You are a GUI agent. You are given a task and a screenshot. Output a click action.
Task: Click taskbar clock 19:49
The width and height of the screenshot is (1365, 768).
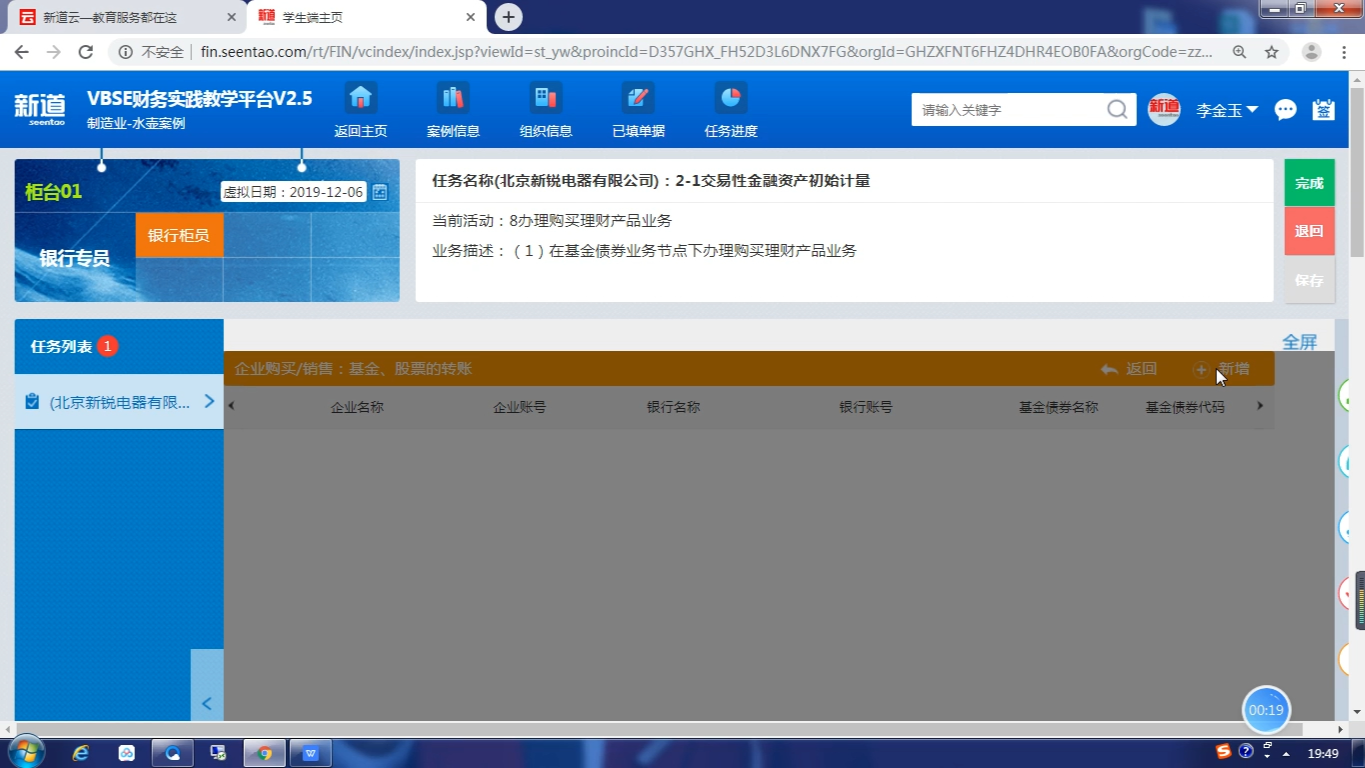1323,753
